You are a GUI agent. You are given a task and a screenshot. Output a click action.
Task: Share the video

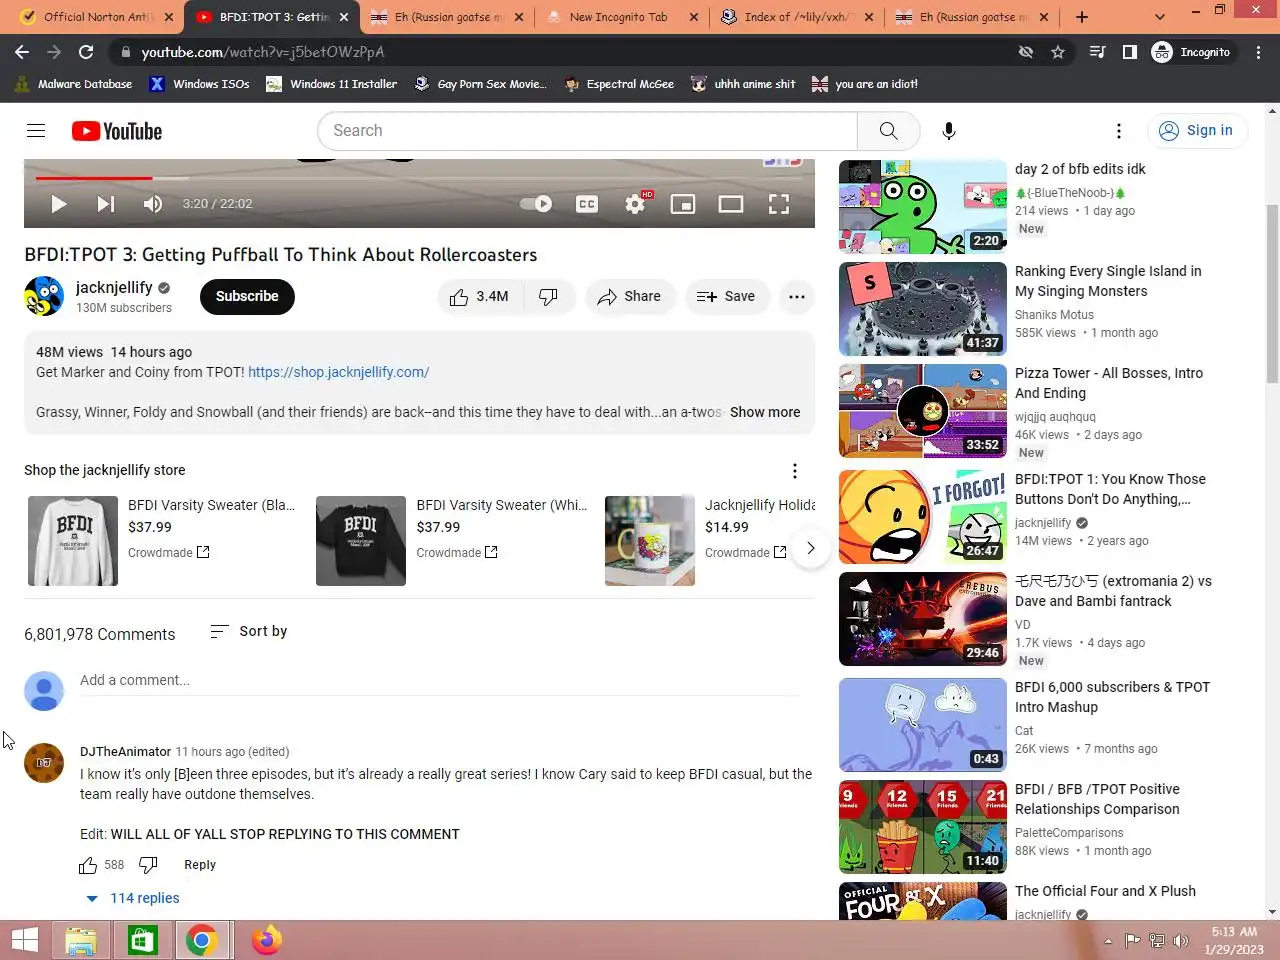point(629,297)
